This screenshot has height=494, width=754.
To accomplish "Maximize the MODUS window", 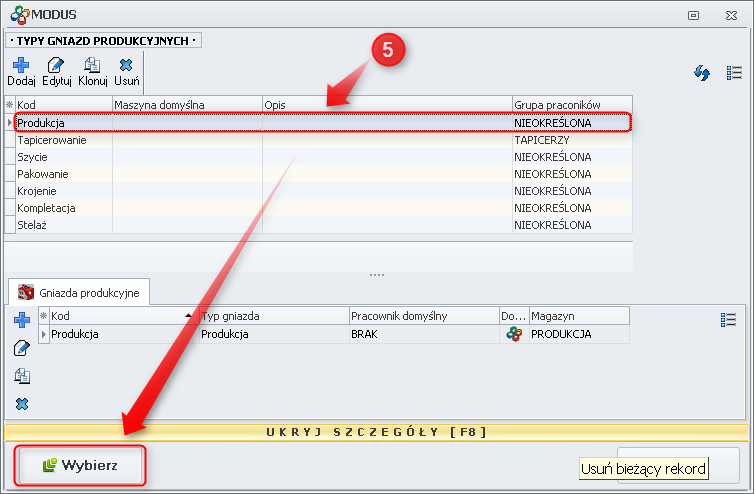I will (x=693, y=15).
